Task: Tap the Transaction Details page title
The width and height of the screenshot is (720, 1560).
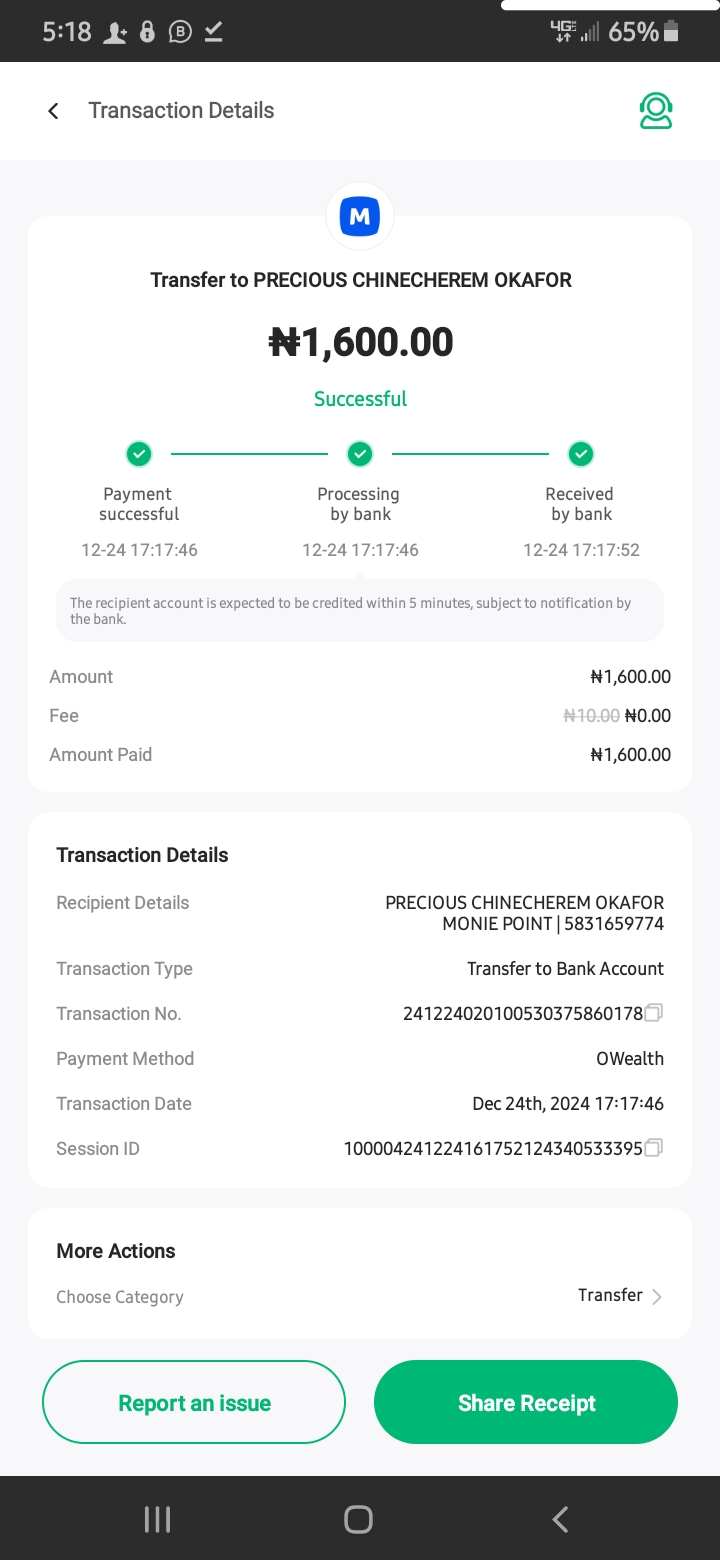Action: point(181,111)
